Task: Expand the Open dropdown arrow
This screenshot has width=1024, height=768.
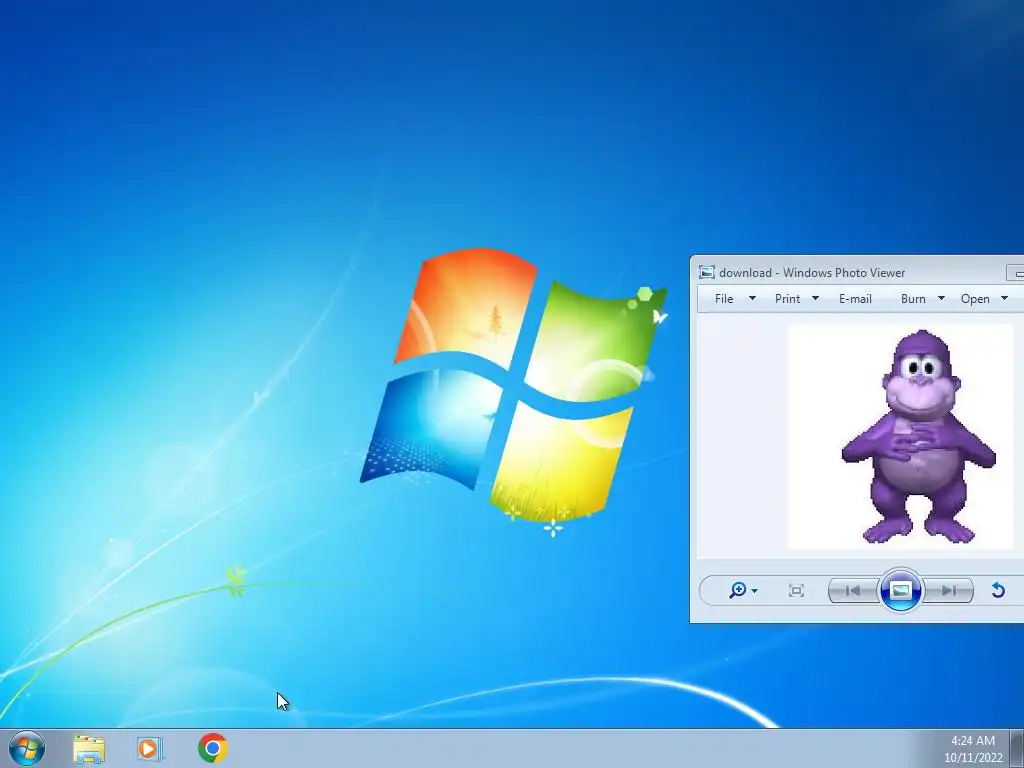Action: [1004, 298]
